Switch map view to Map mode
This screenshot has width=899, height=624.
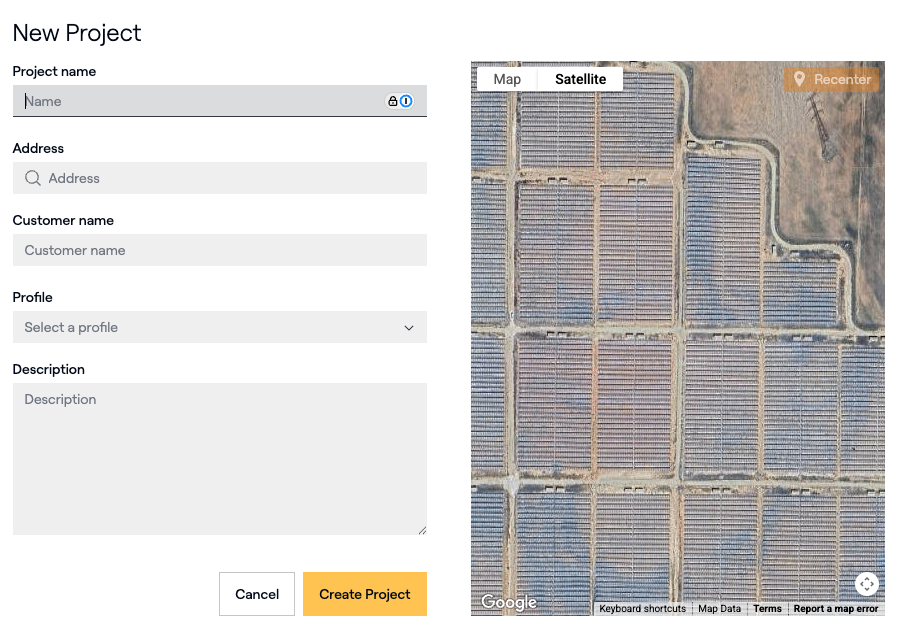507,79
